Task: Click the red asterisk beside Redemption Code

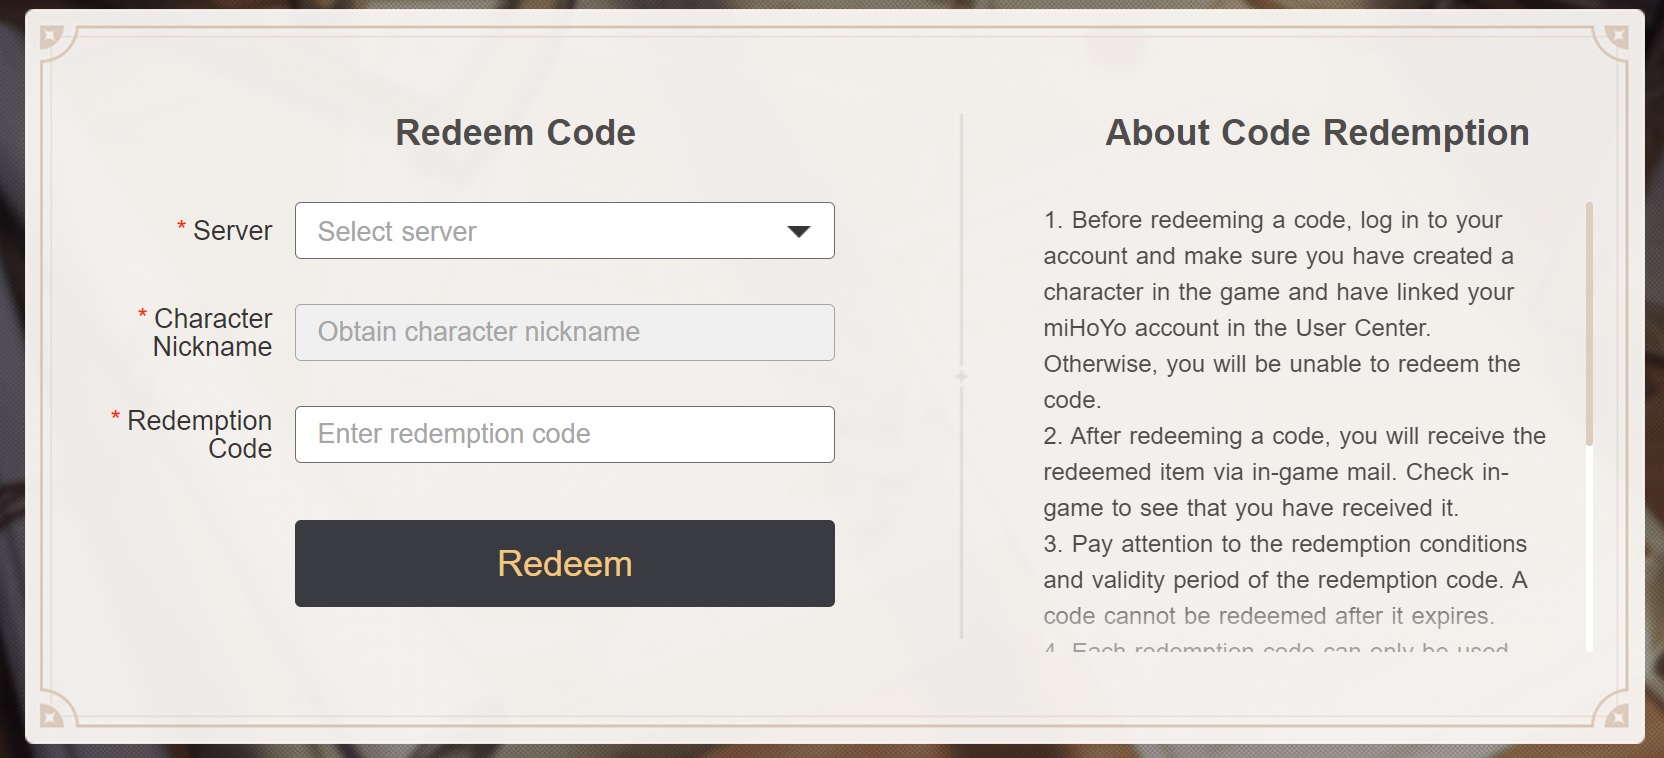Action: 116,417
